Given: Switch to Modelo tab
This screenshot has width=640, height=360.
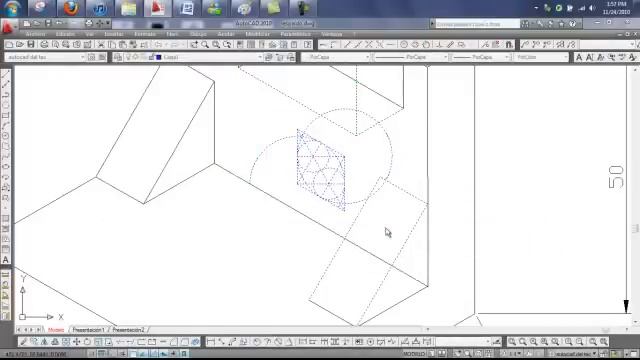Looking at the screenshot, I should pos(56,330).
